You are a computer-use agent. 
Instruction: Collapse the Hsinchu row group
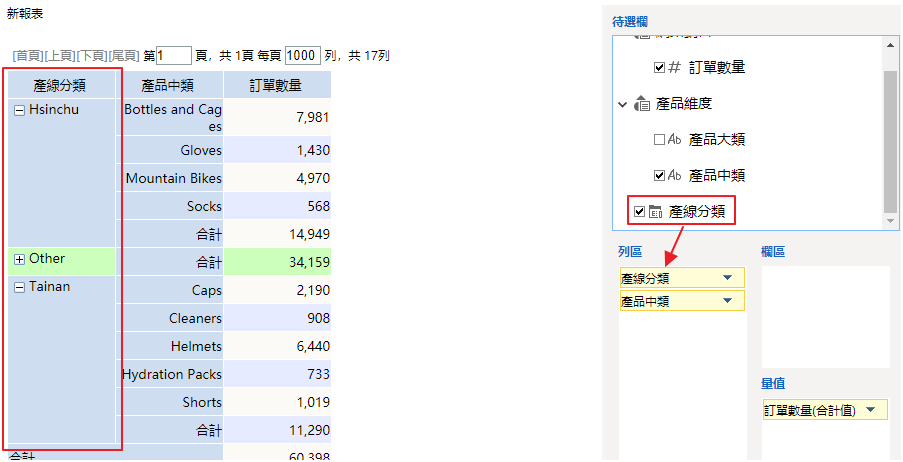click(x=19, y=111)
